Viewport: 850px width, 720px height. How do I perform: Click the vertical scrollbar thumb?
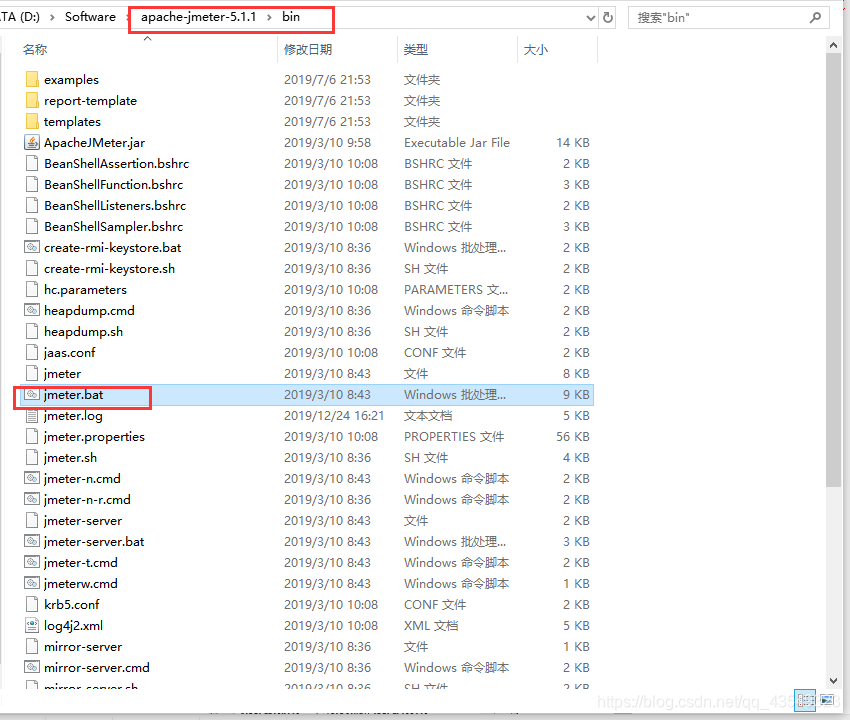(x=833, y=270)
